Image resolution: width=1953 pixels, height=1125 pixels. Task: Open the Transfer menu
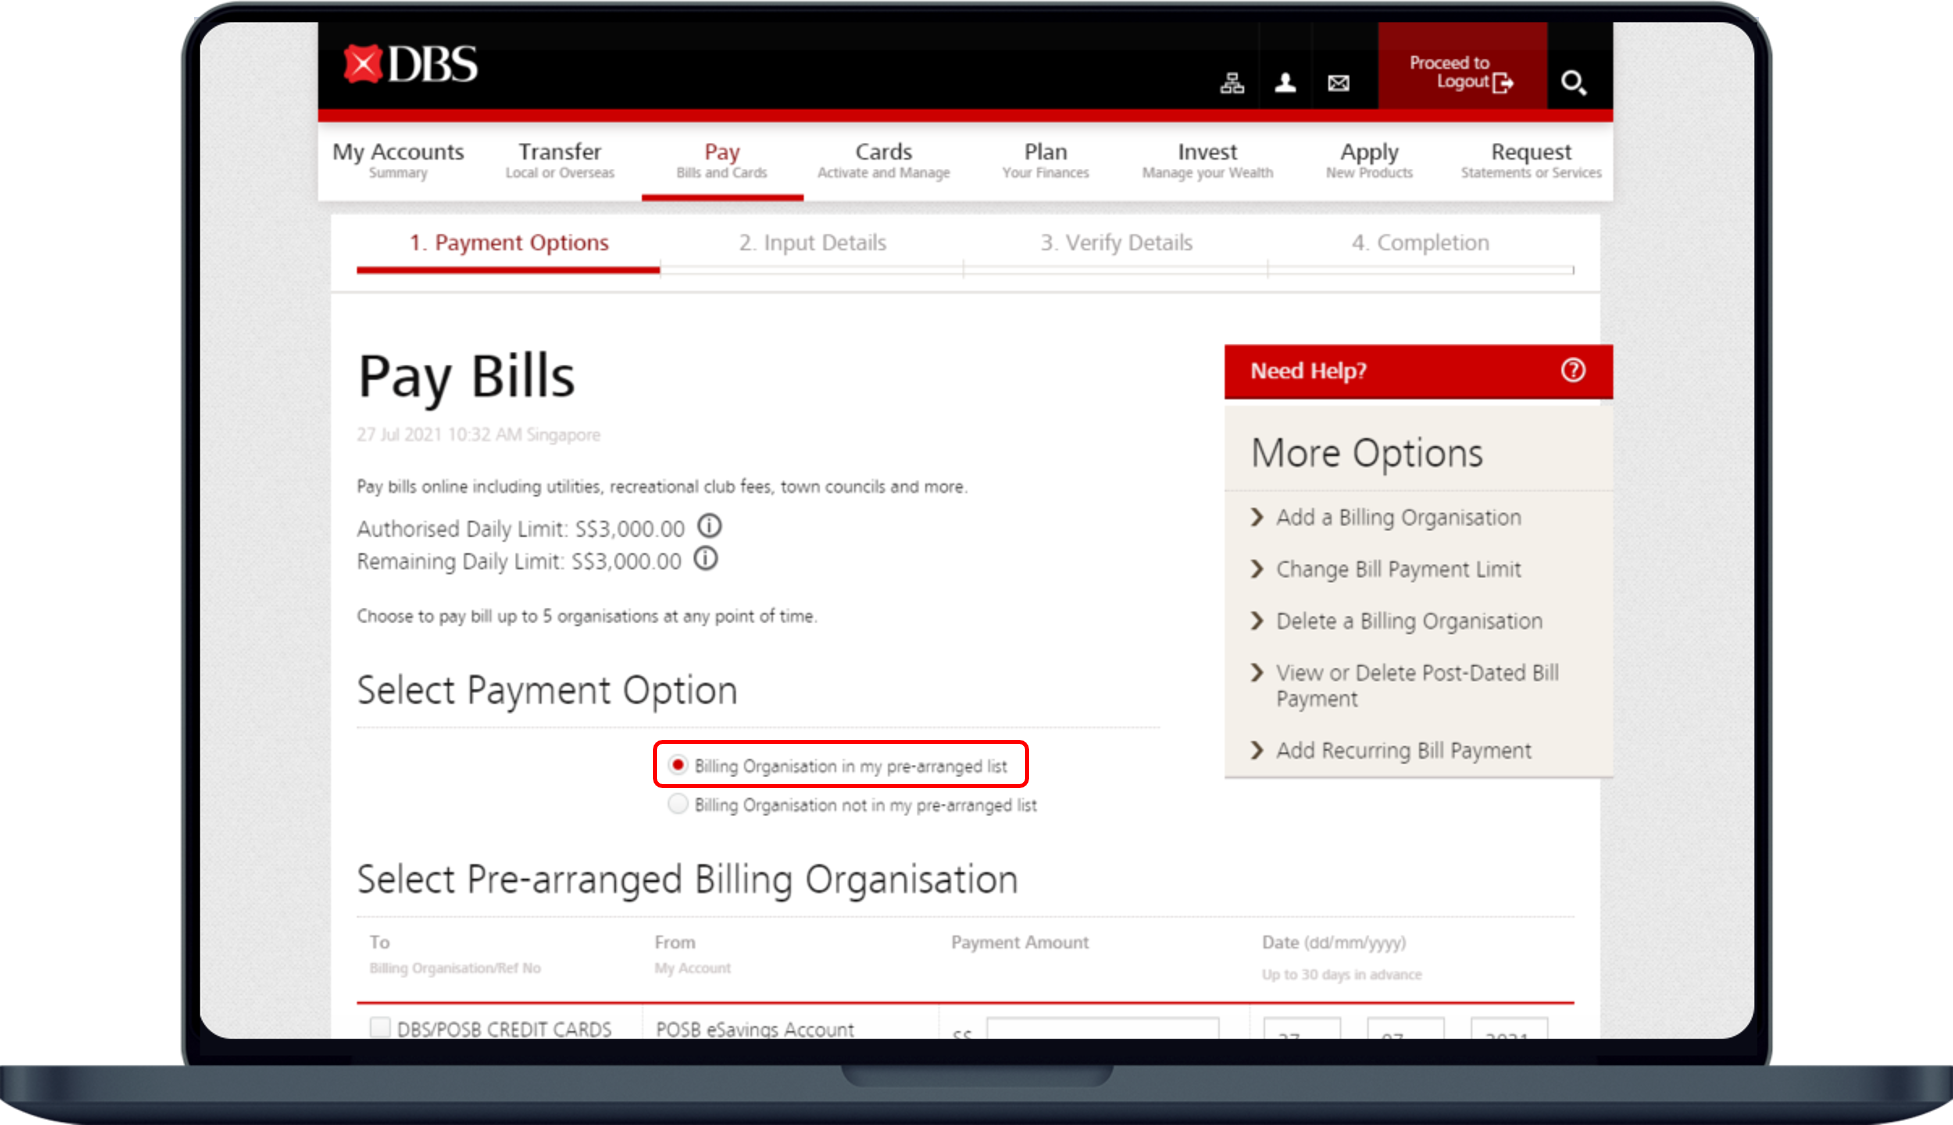tap(560, 160)
